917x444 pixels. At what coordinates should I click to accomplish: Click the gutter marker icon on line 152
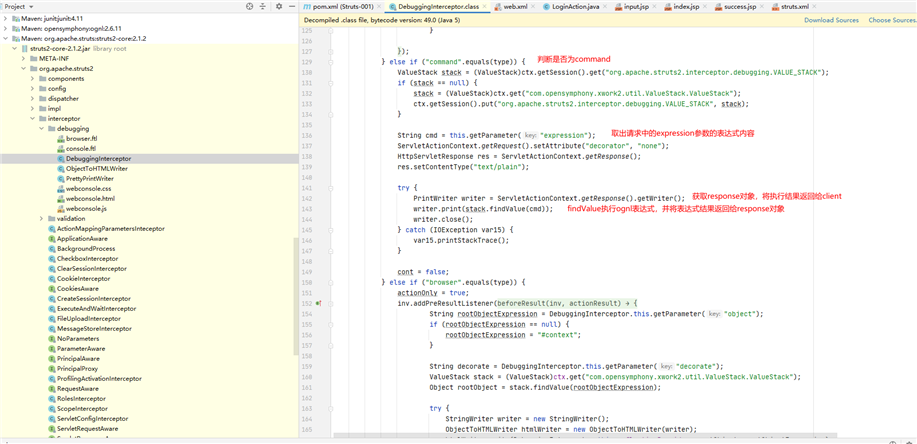[318, 303]
